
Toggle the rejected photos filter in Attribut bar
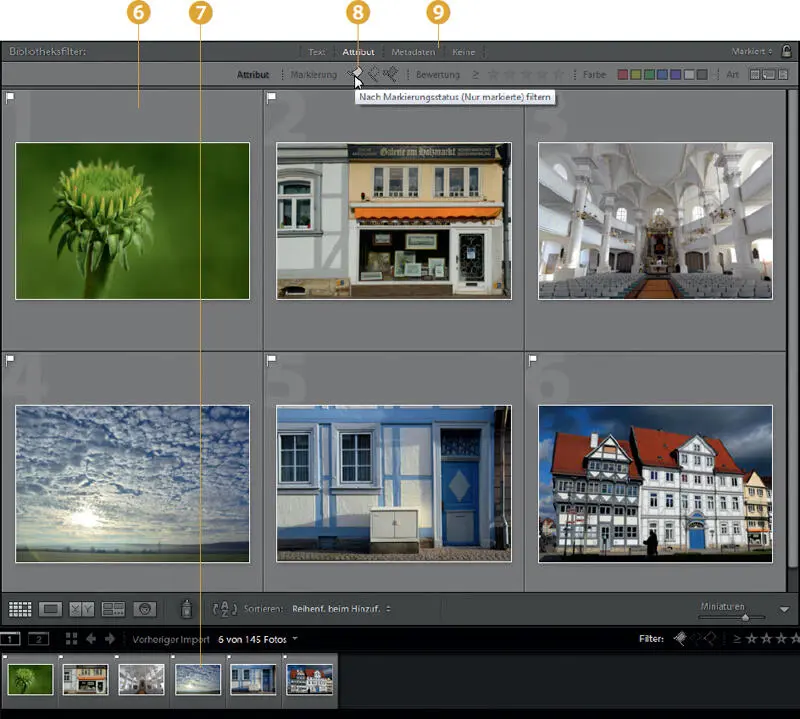(x=391, y=75)
